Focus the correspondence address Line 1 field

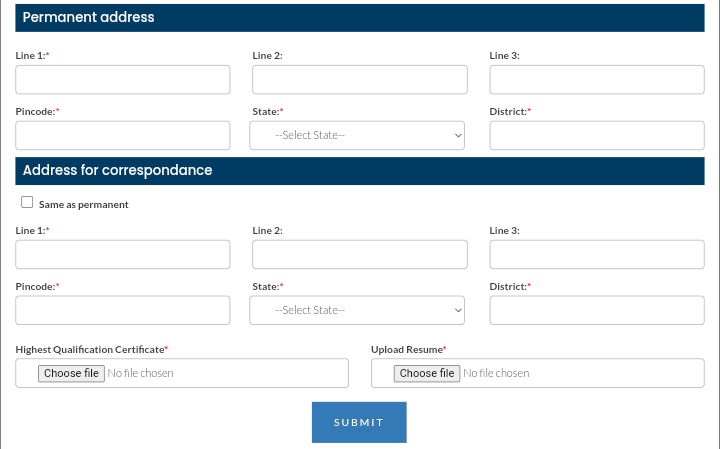[123, 254]
